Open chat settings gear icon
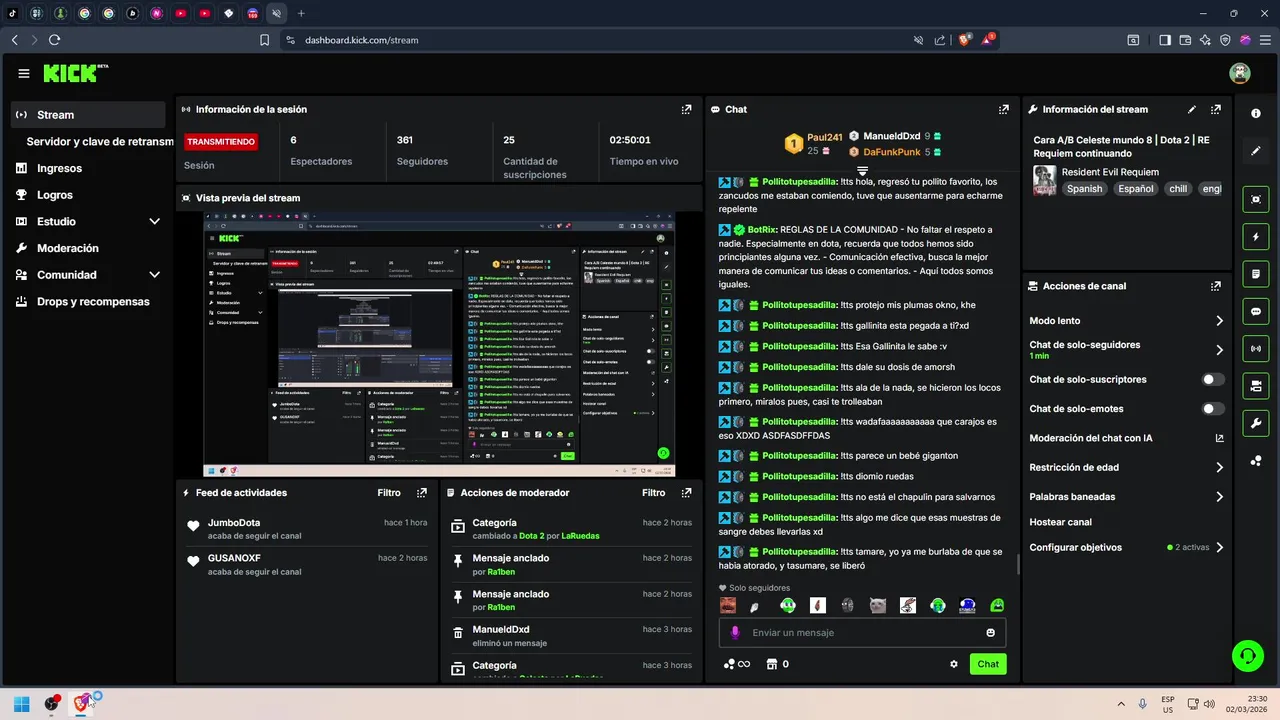Screen dimensions: 1280x720 point(954,664)
